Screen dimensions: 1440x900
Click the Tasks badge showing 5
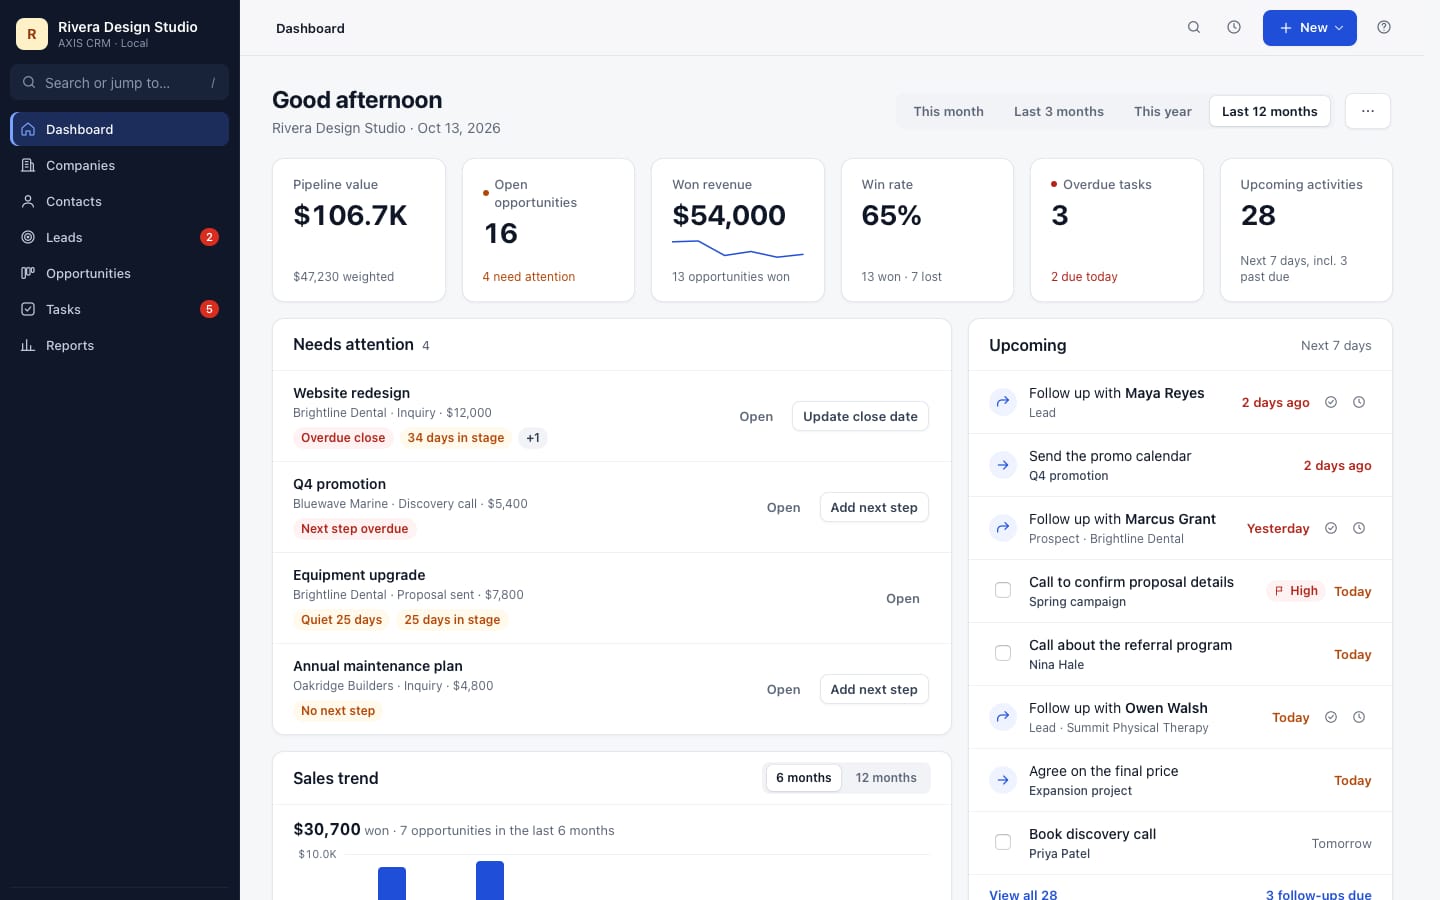pos(209,309)
